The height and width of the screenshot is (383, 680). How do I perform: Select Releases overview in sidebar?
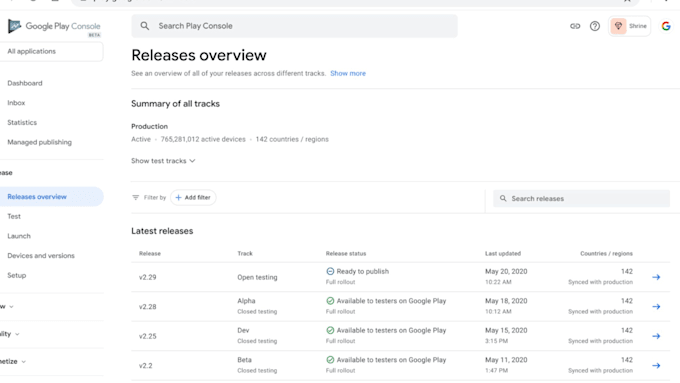pyautogui.click(x=51, y=197)
